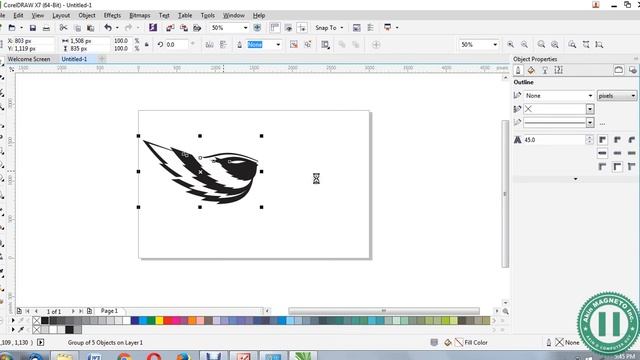
Task: Click the black color swatch in the palette
Action: pyautogui.click(x=45, y=320)
